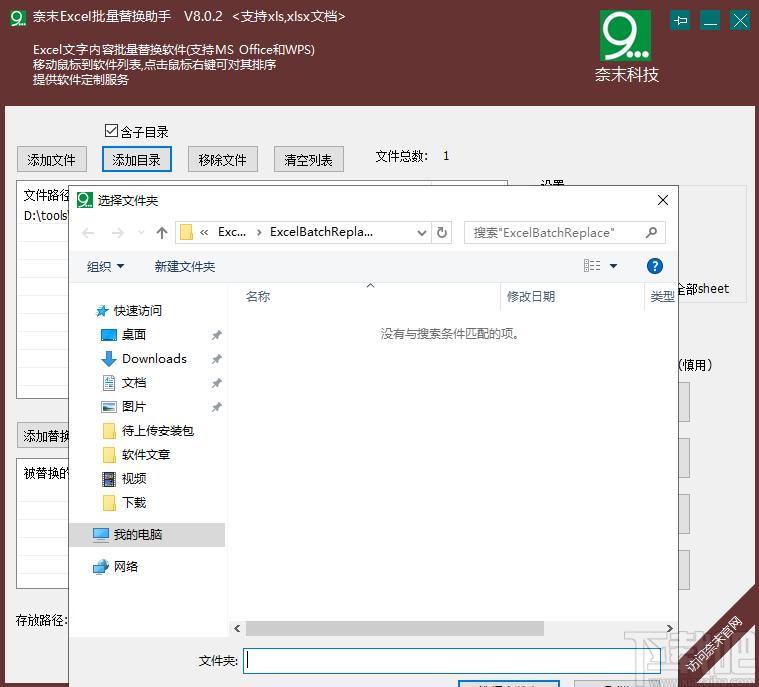Sort by the 修改日期 column header
759x687 pixels.
tap(531, 296)
